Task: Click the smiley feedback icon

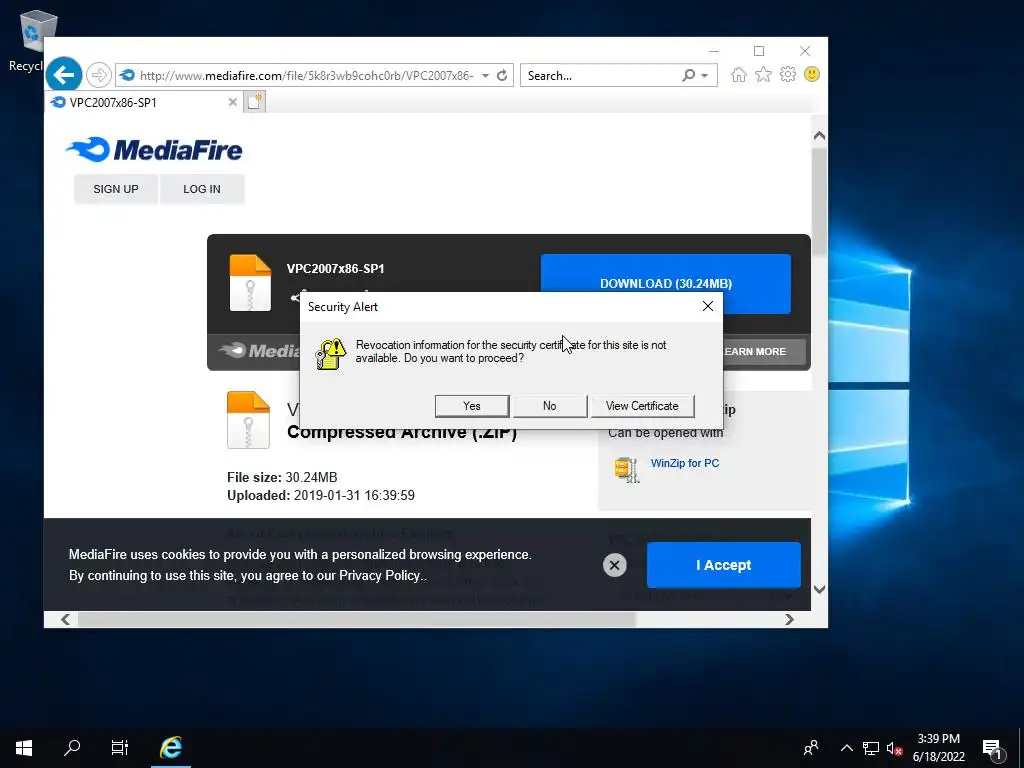Action: click(x=812, y=74)
